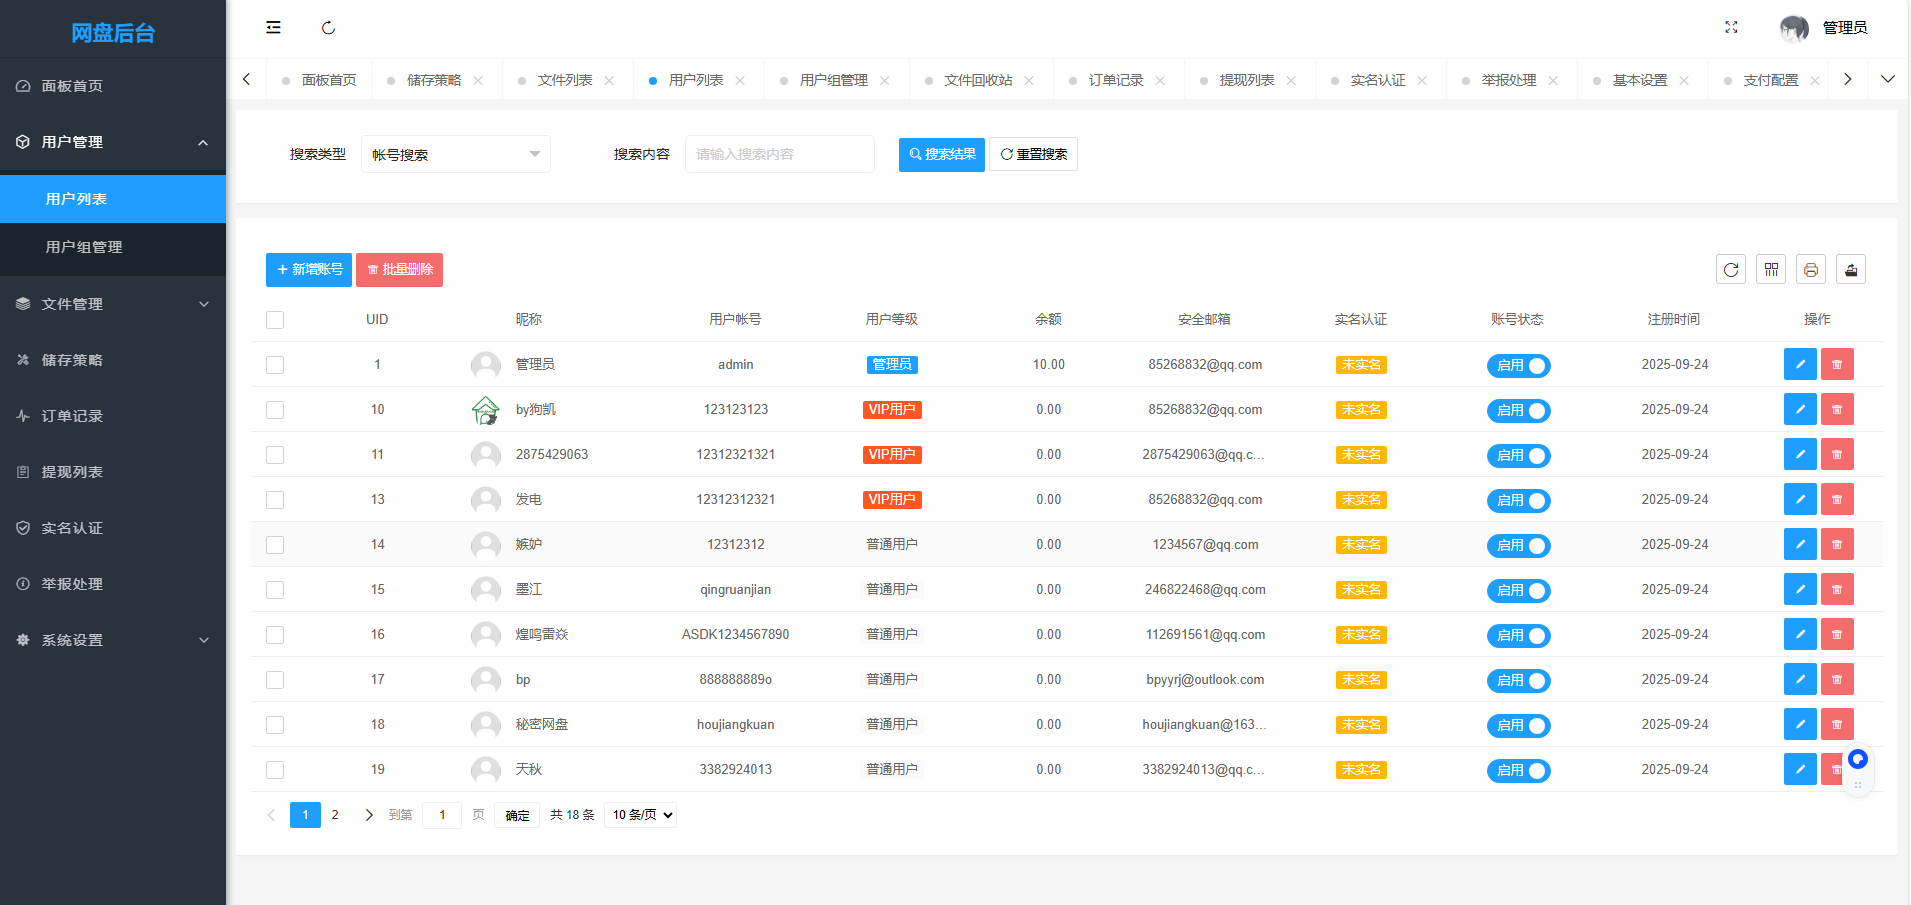The height and width of the screenshot is (905, 1911).
Task: Open the column display settings icon
Action: (x=1771, y=269)
